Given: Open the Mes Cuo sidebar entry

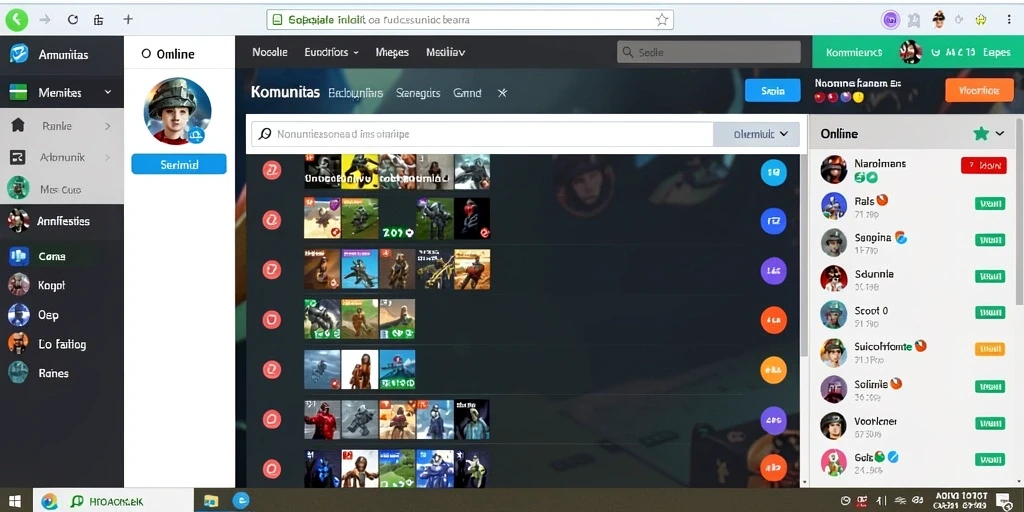Looking at the screenshot, I should click(61, 189).
